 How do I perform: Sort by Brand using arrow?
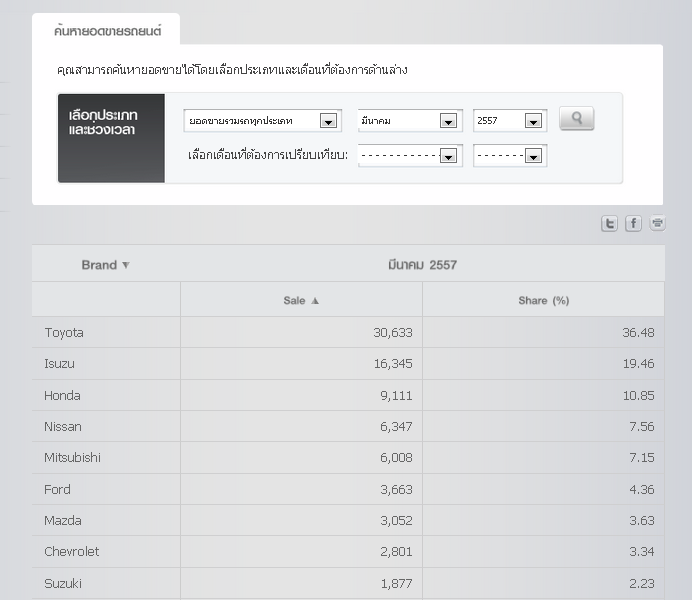(126, 265)
